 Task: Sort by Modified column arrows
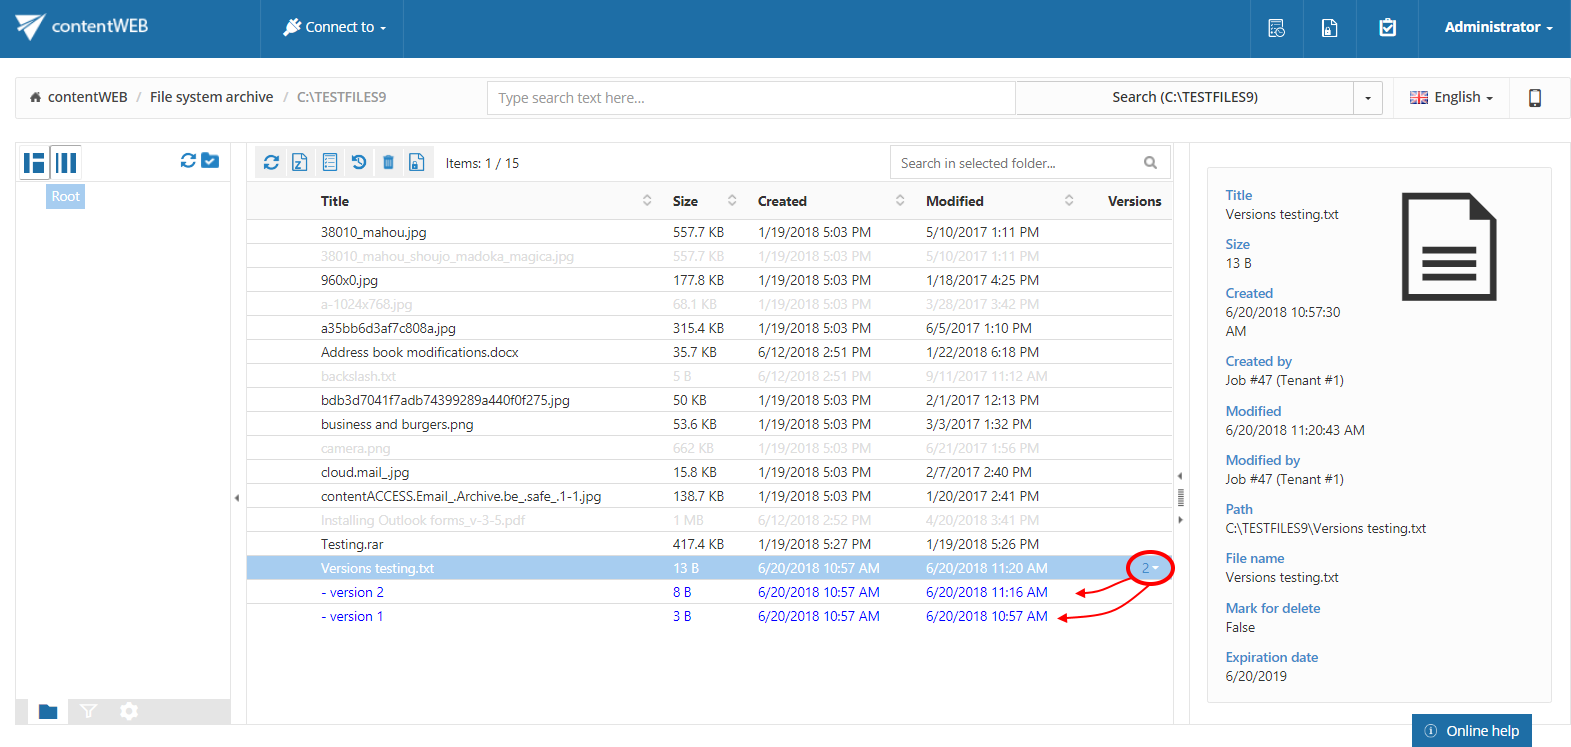pyautogui.click(x=1069, y=200)
